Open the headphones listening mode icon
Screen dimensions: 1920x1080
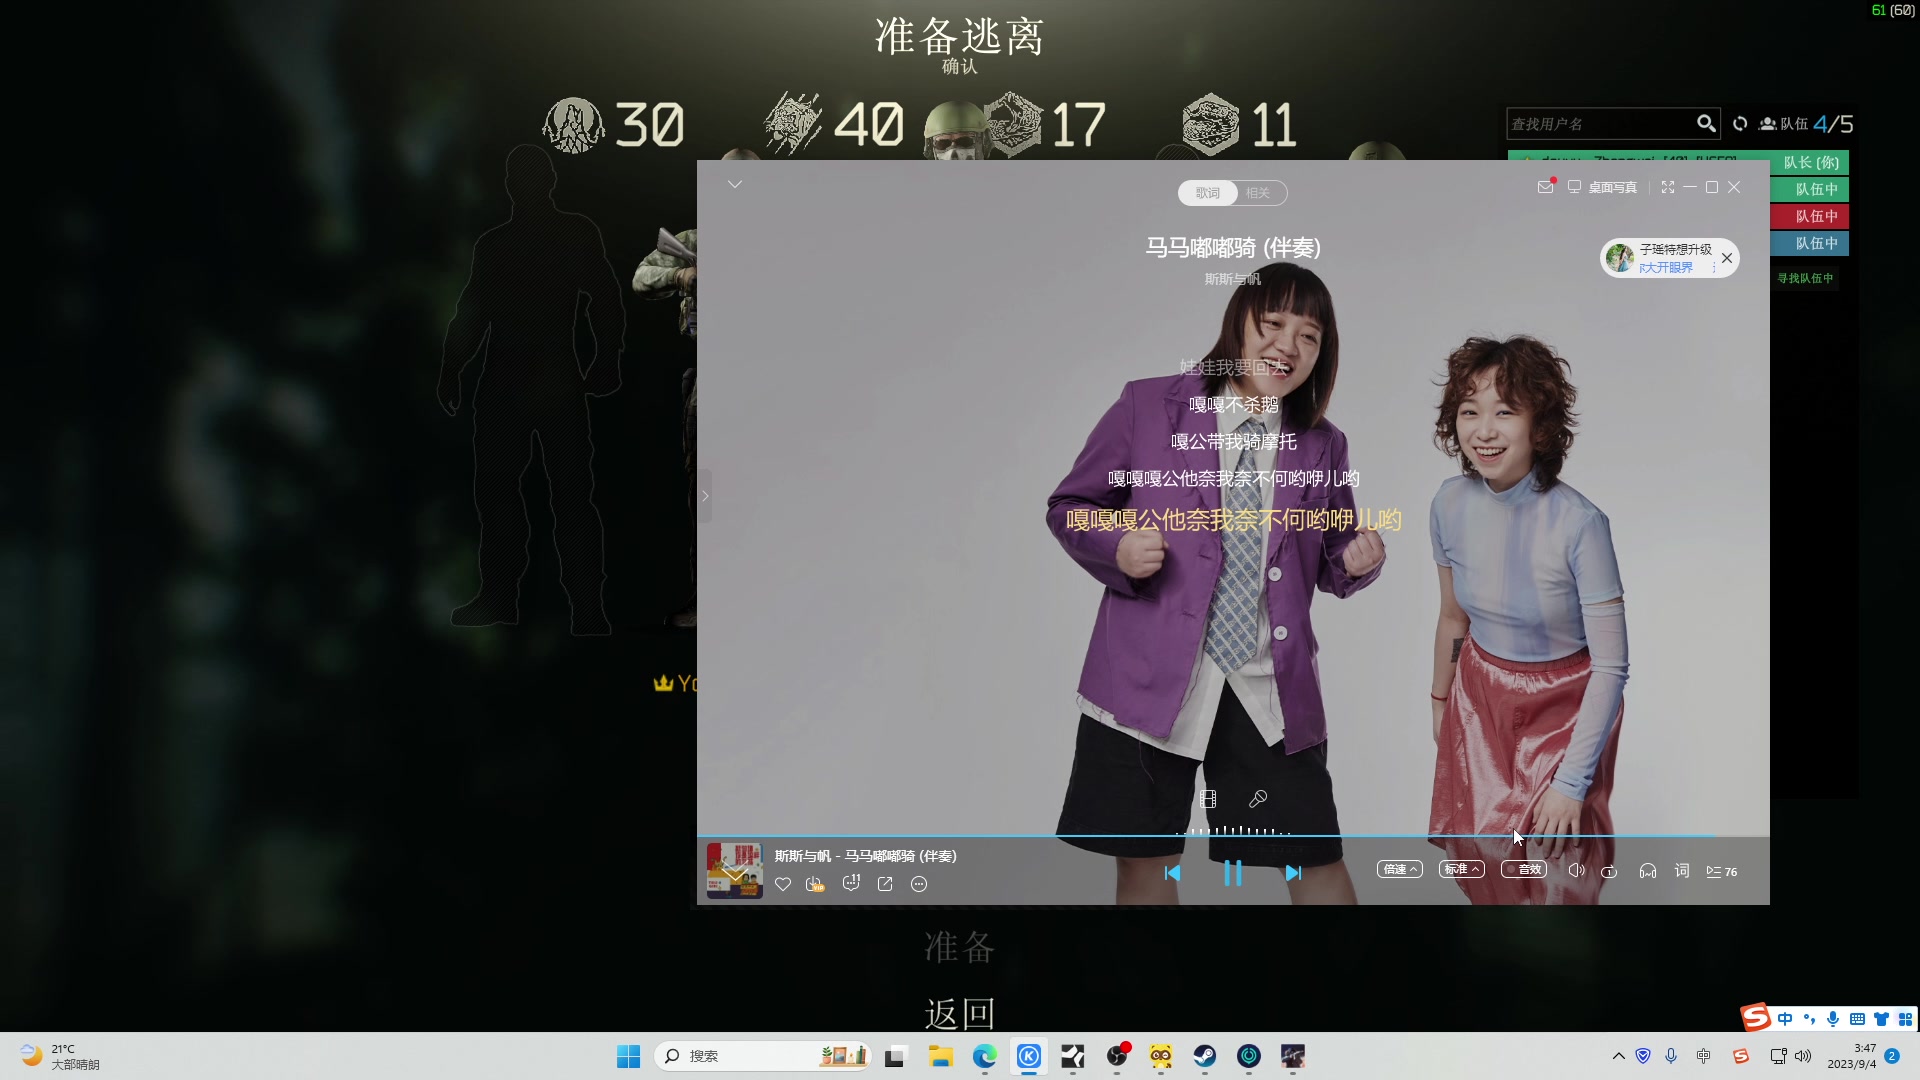point(1648,871)
